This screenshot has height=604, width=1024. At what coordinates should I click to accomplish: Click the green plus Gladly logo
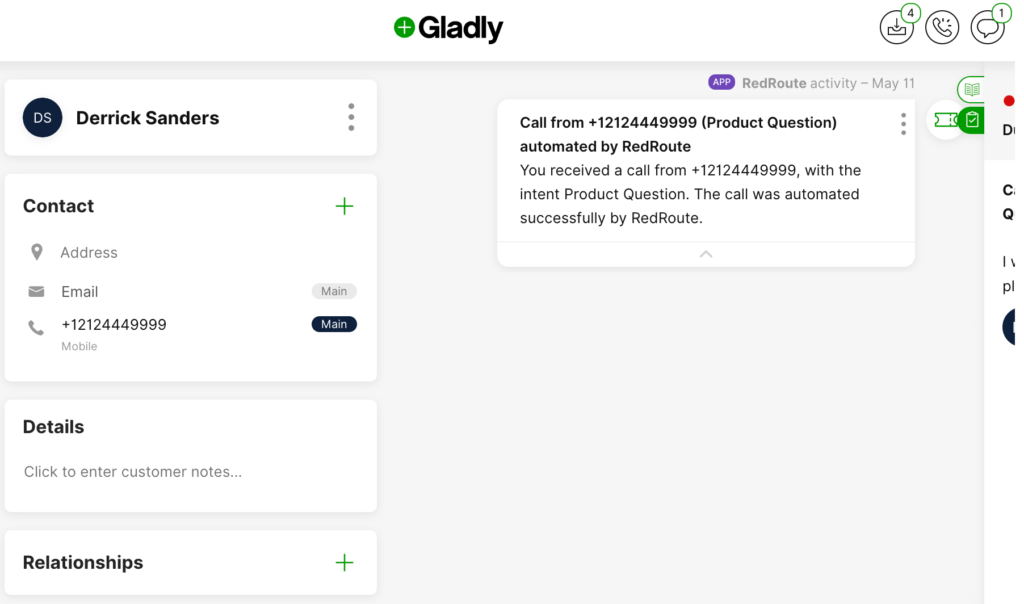click(x=448, y=28)
